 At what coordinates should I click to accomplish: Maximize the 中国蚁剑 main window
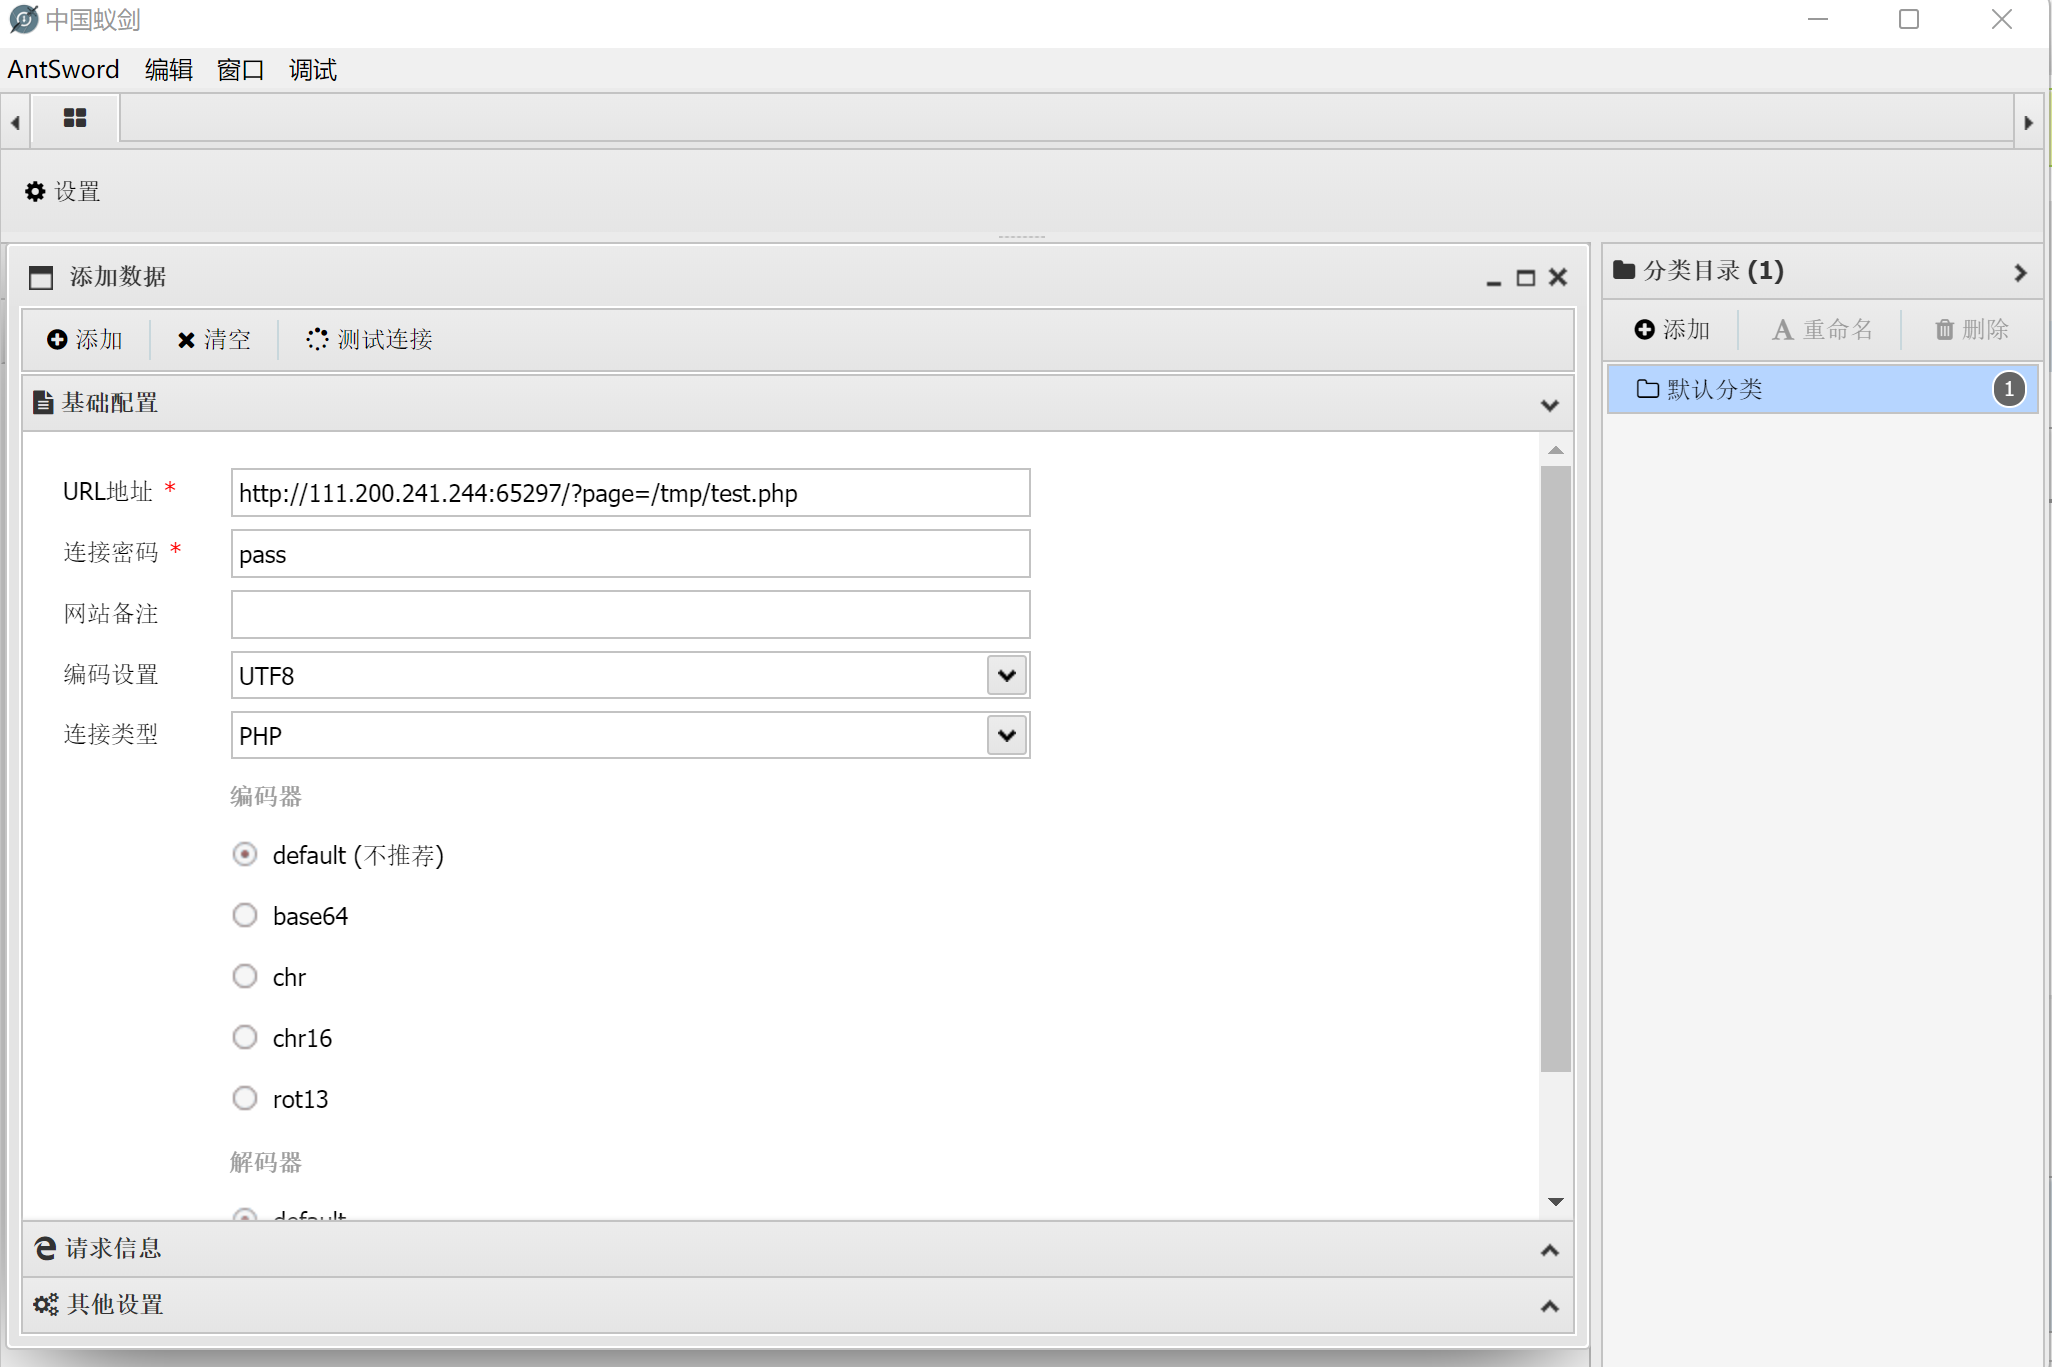1909,19
